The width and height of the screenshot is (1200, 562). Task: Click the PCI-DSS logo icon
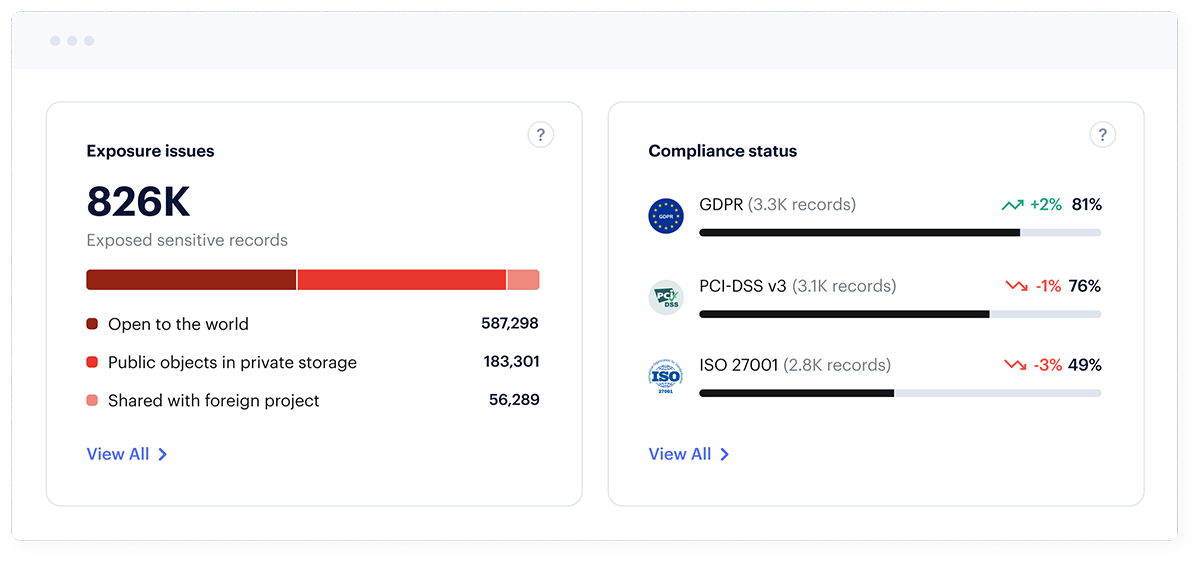point(666,297)
